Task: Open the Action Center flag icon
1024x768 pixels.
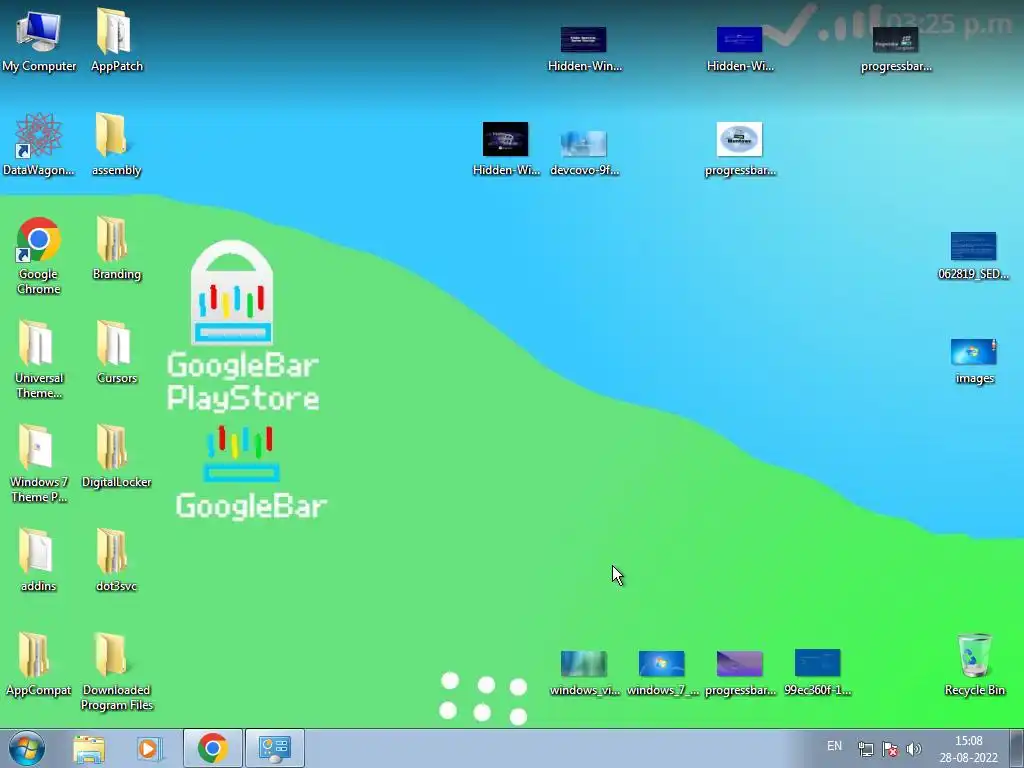Action: tap(889, 749)
